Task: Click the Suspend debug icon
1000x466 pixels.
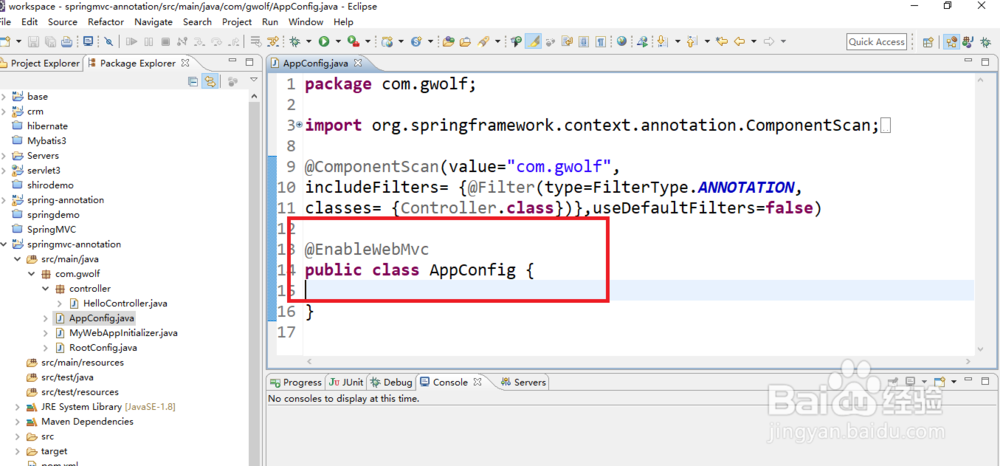Action: click(x=149, y=41)
